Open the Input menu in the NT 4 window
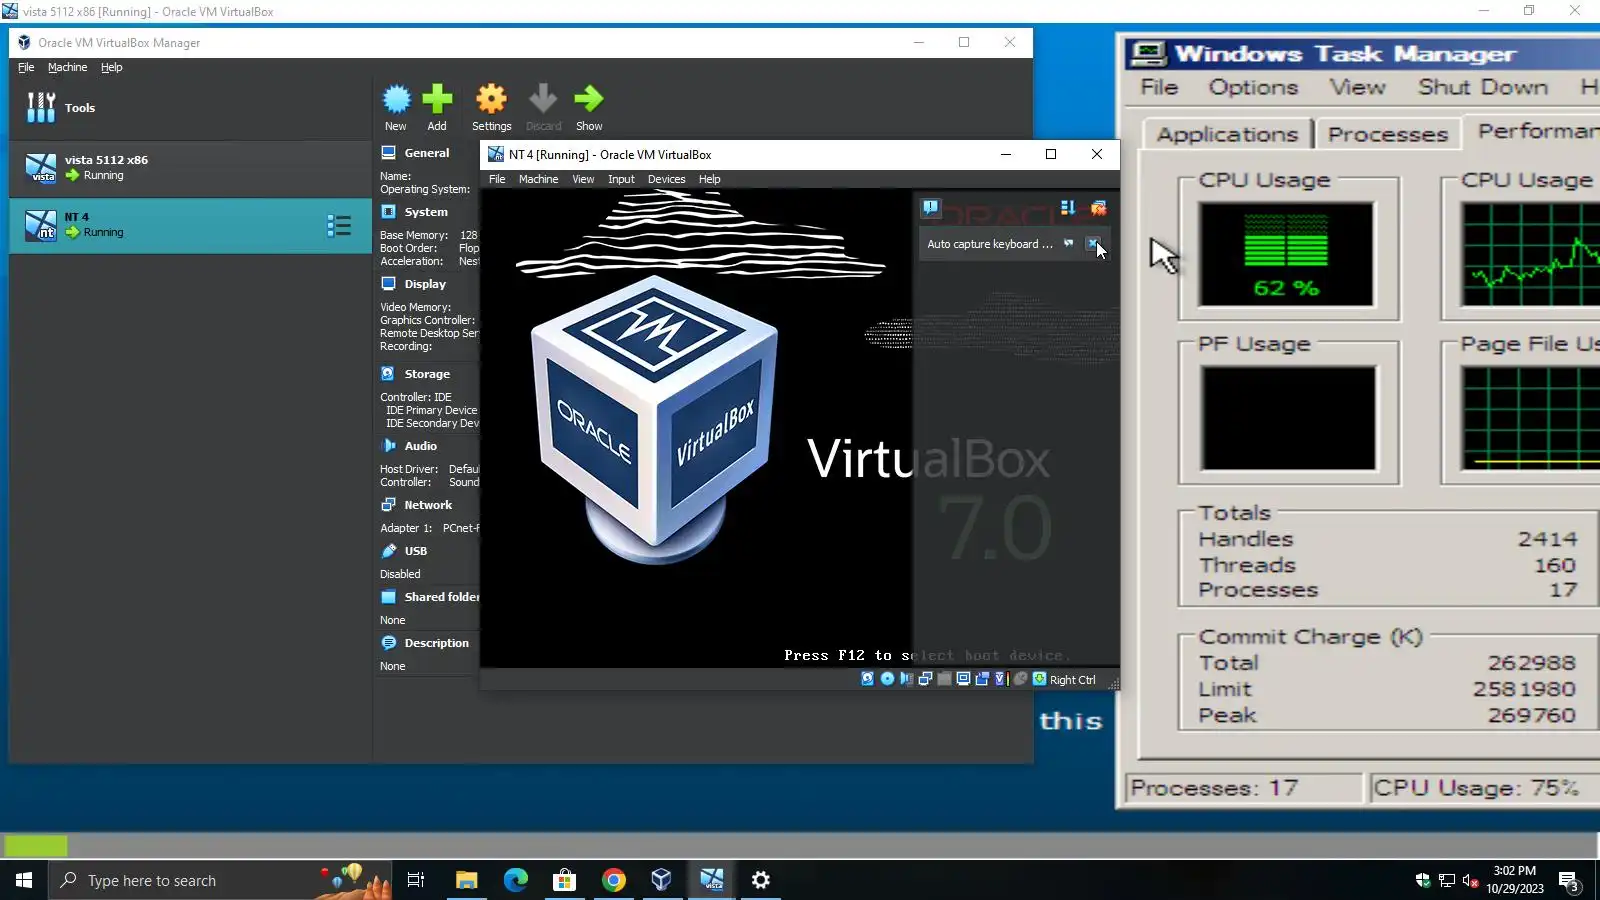The image size is (1600, 900). click(621, 179)
